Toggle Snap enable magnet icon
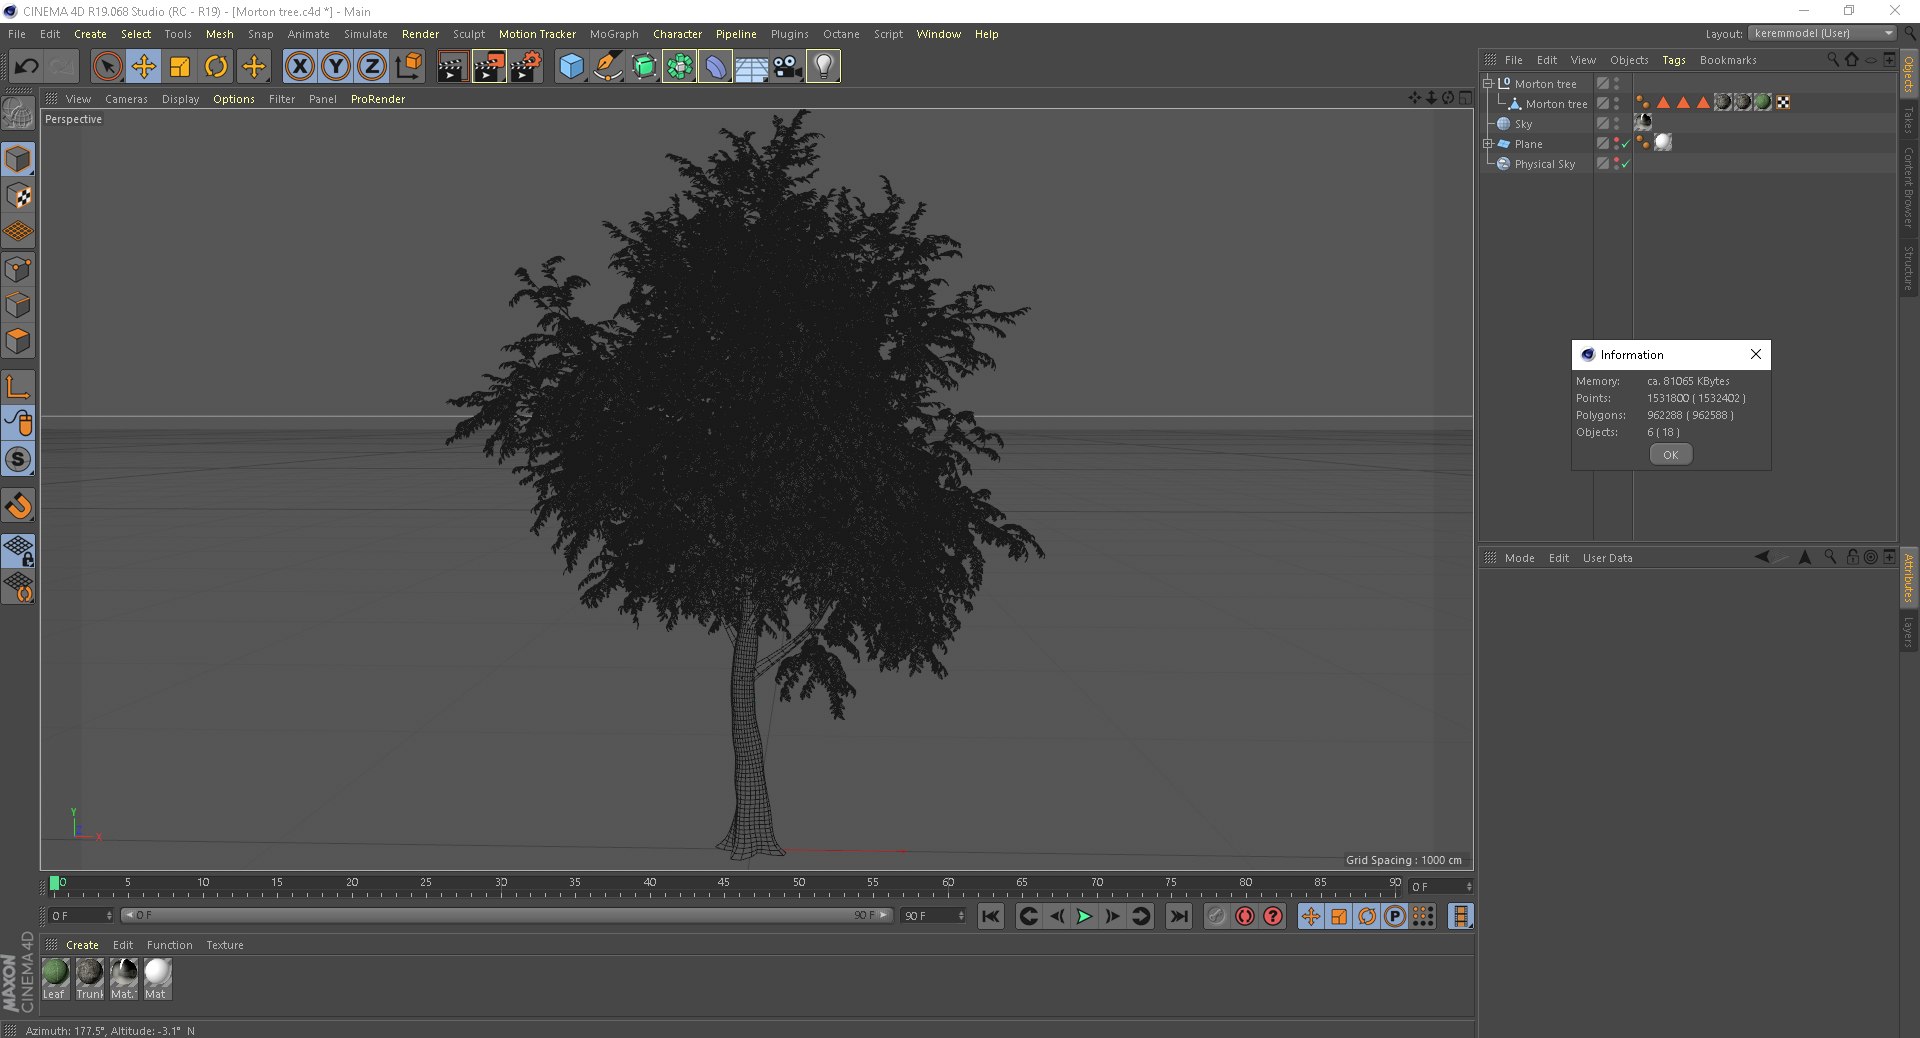This screenshot has height=1038, width=1920. [x=18, y=506]
